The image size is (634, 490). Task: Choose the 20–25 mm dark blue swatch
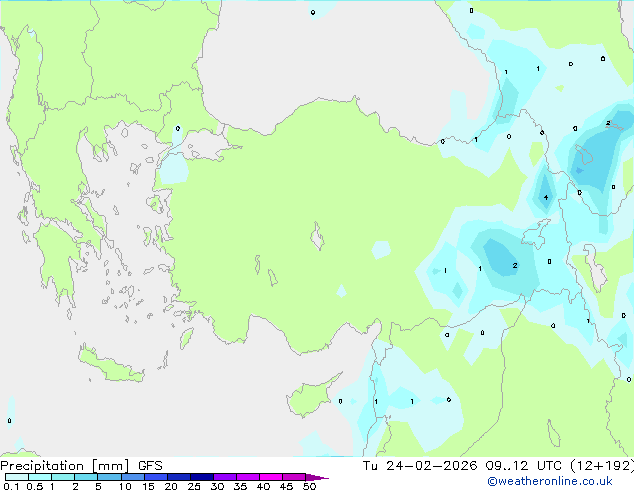coord(178,477)
